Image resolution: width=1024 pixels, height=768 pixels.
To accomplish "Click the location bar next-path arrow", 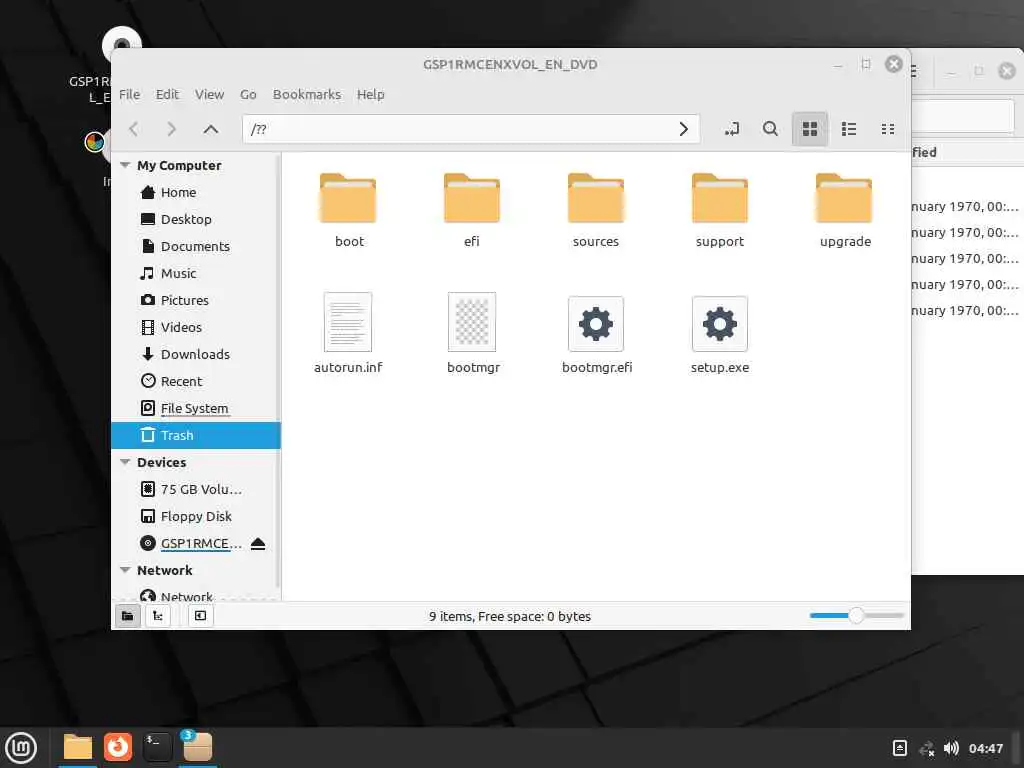I will 683,129.
